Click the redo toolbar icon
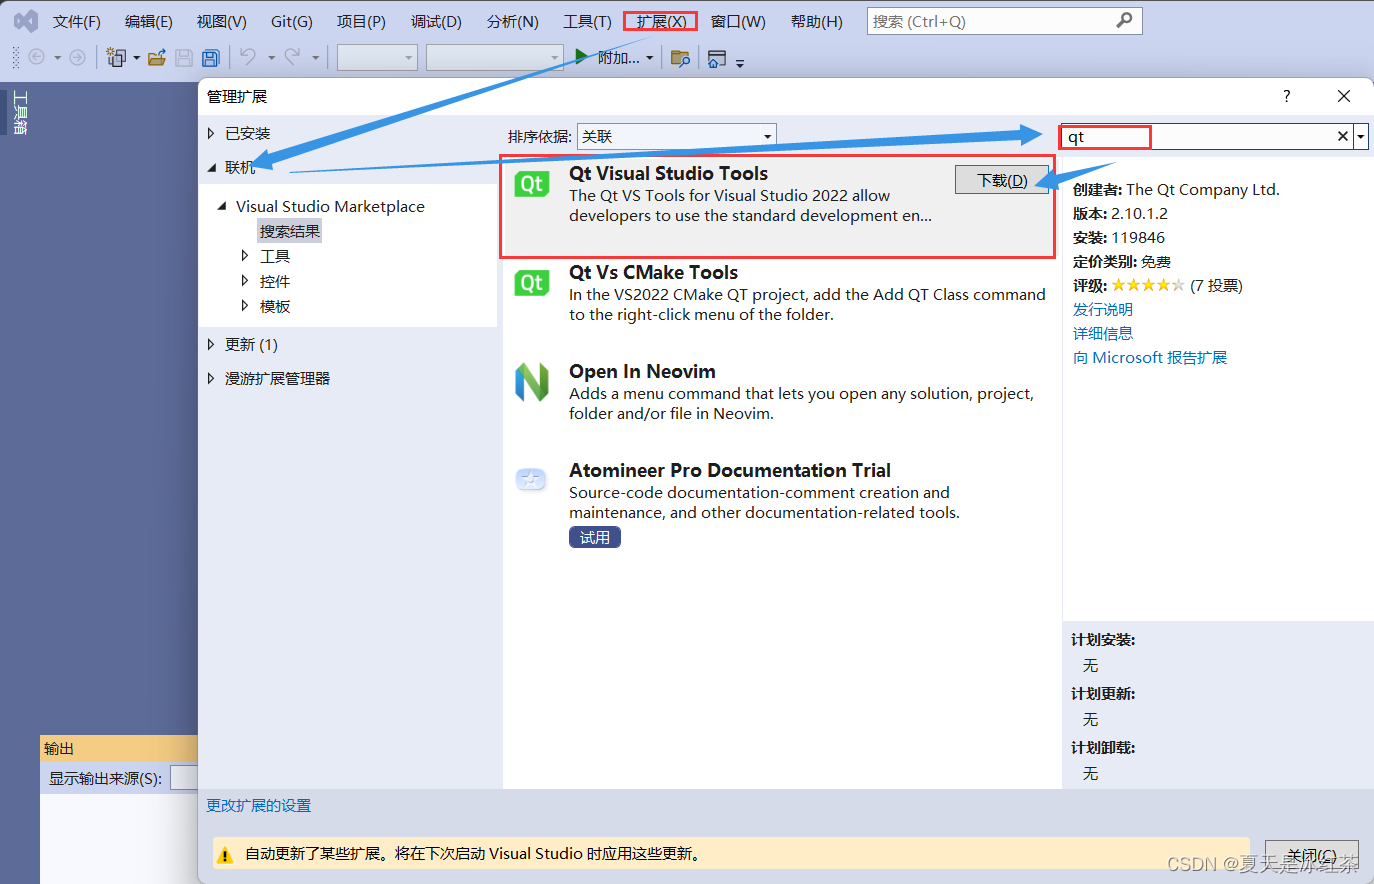This screenshot has width=1374, height=884. 292,57
